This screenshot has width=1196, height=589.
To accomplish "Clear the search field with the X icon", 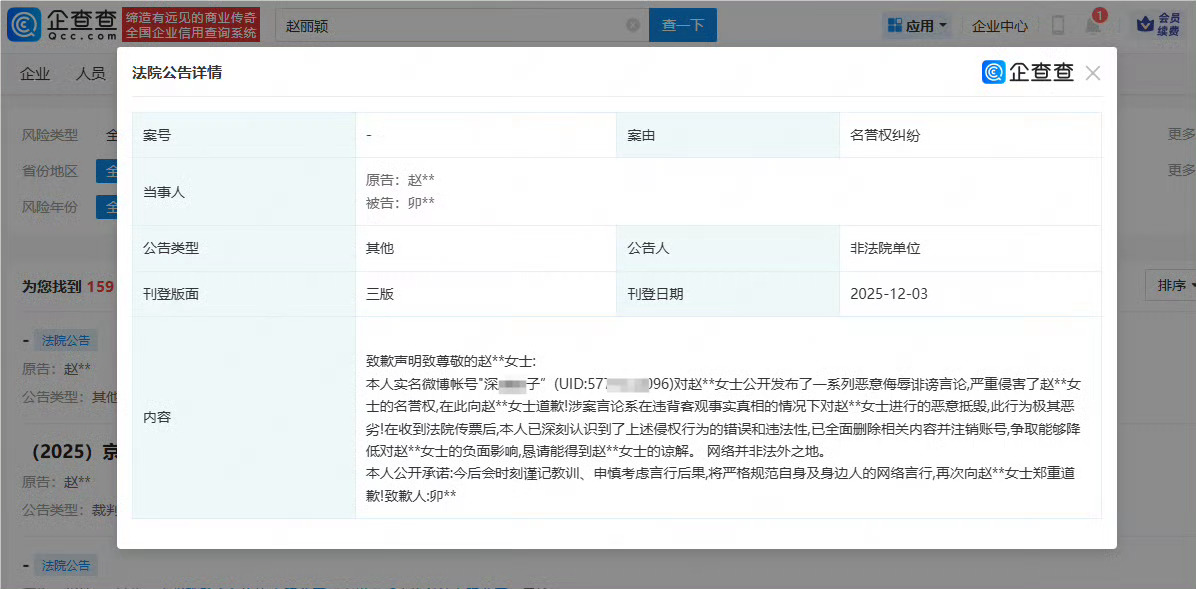I will pos(632,25).
